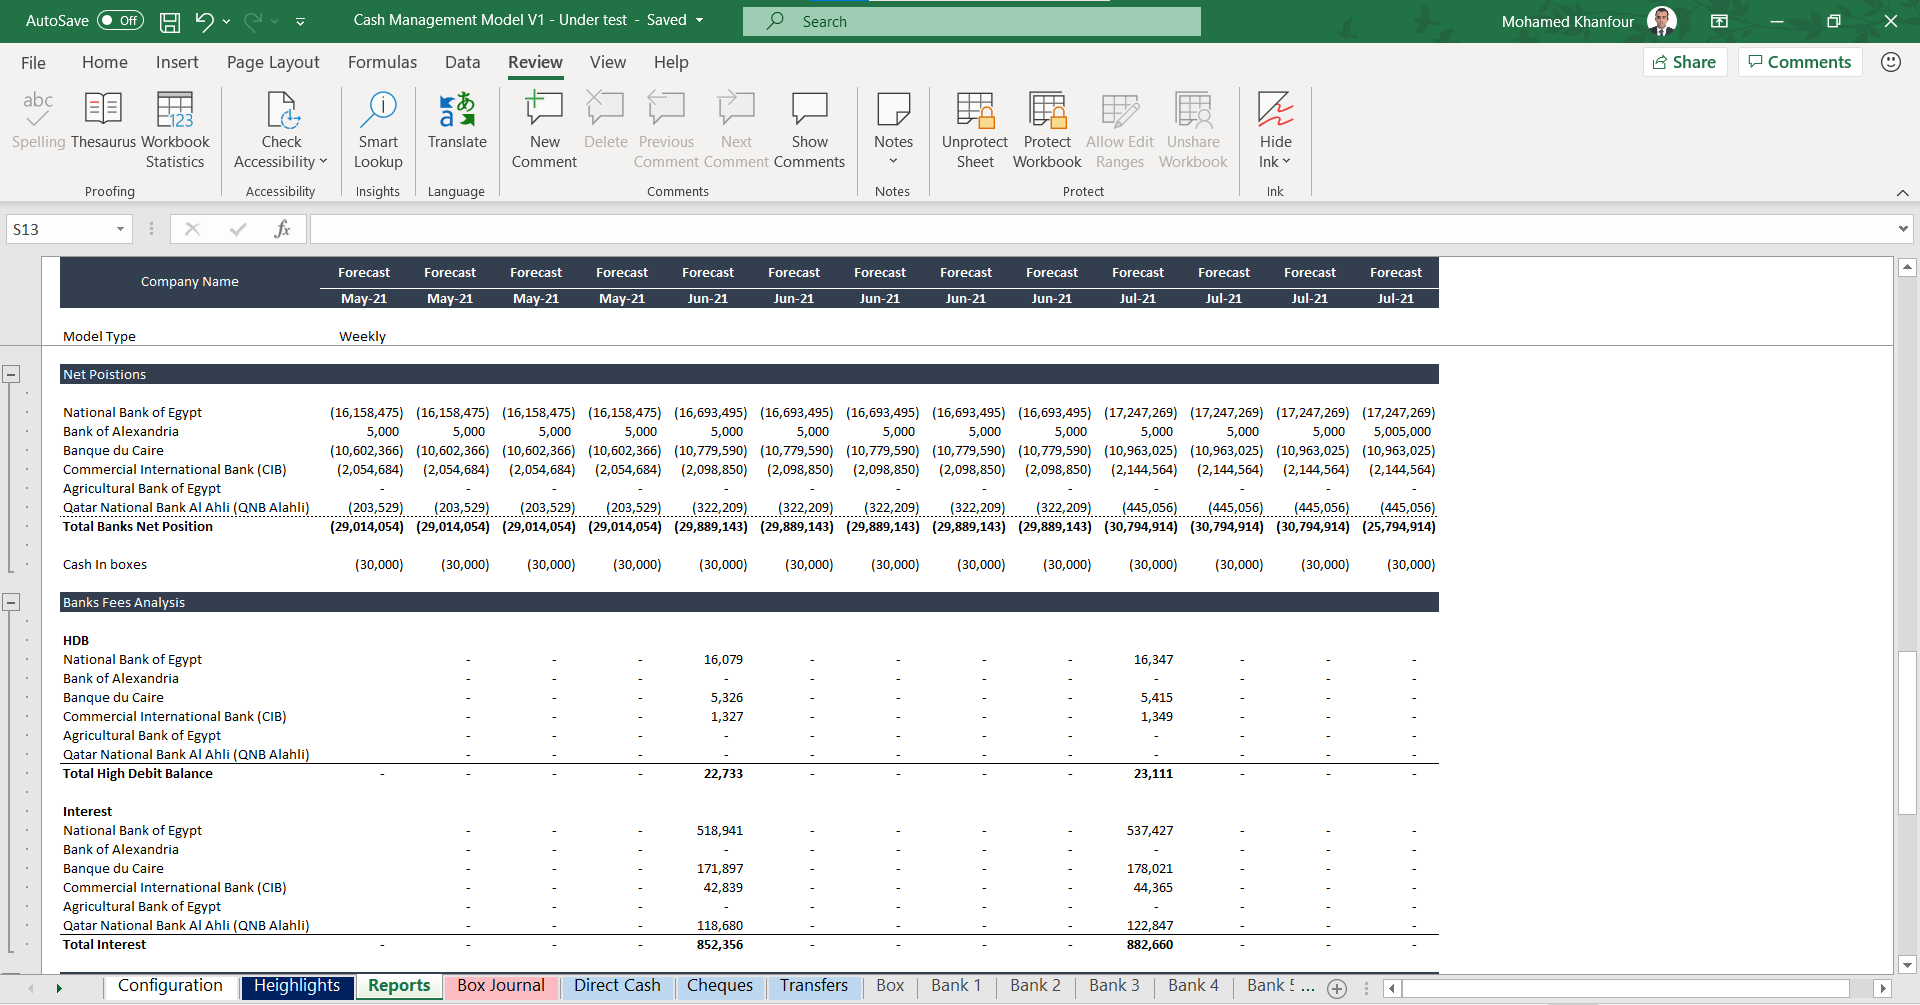
Task: Undo the last action
Action: pyautogui.click(x=204, y=21)
